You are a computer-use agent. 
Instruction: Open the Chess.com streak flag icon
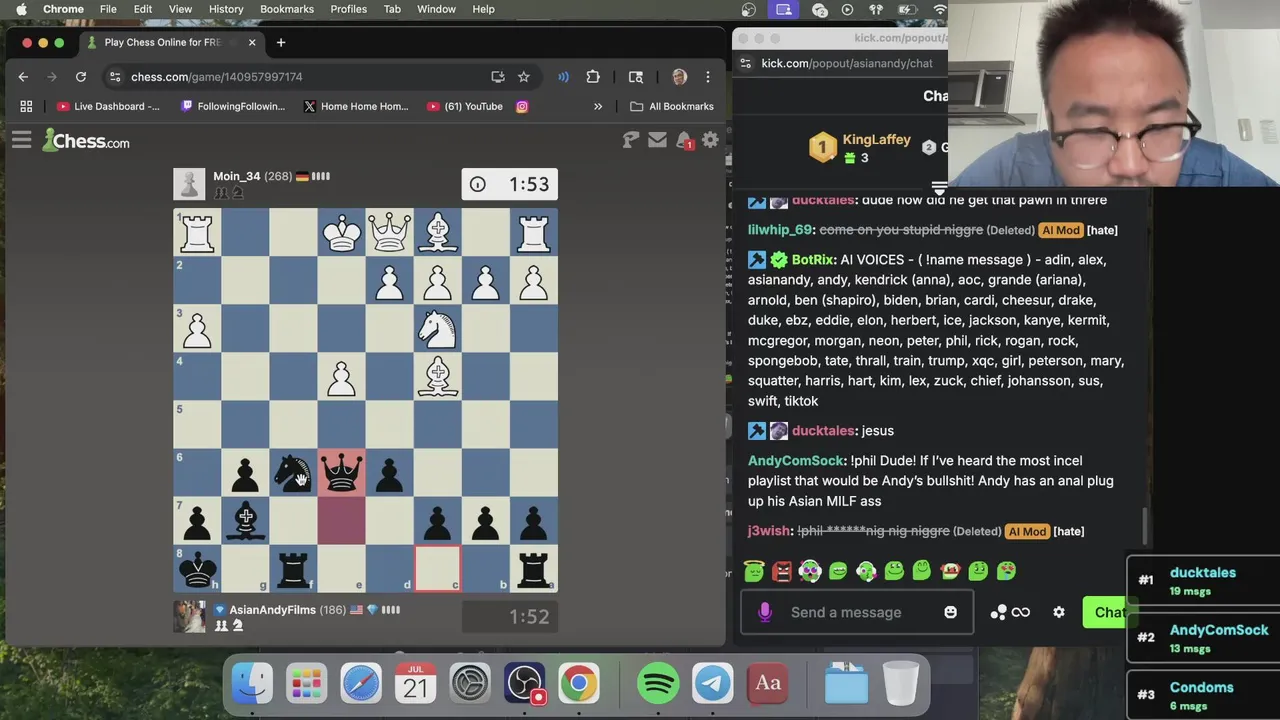[630, 141]
